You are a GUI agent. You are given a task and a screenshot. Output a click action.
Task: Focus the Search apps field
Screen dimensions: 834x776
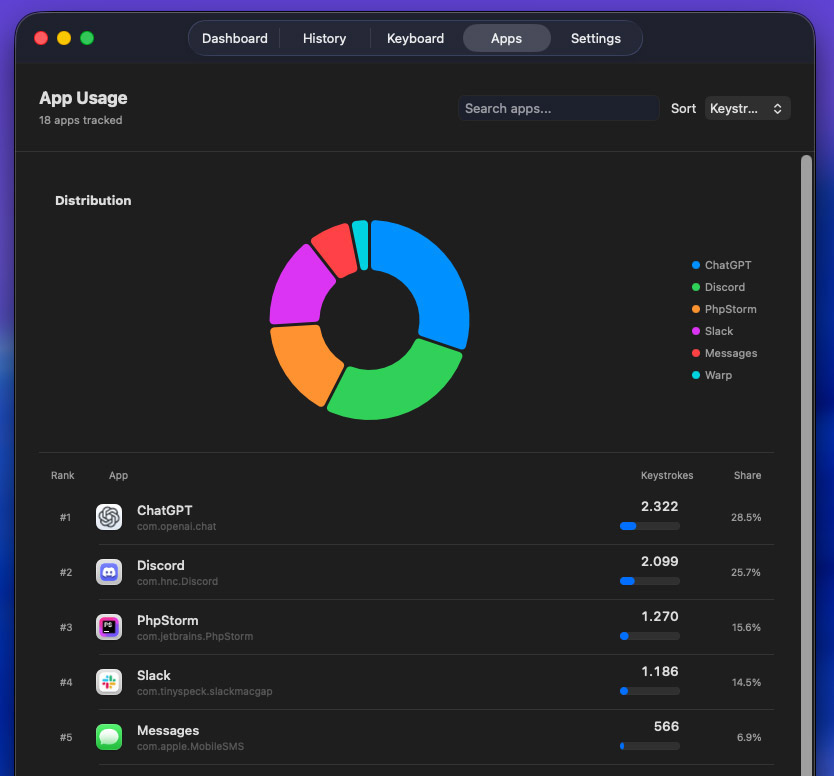click(558, 109)
